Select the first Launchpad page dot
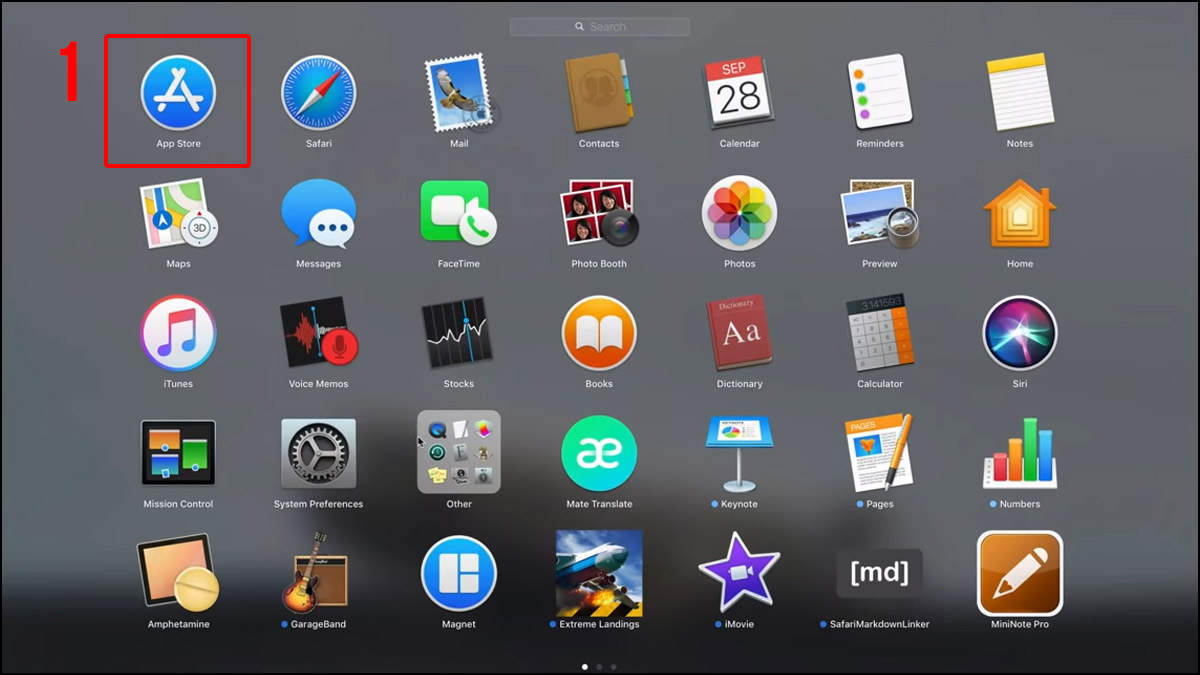 click(x=585, y=666)
